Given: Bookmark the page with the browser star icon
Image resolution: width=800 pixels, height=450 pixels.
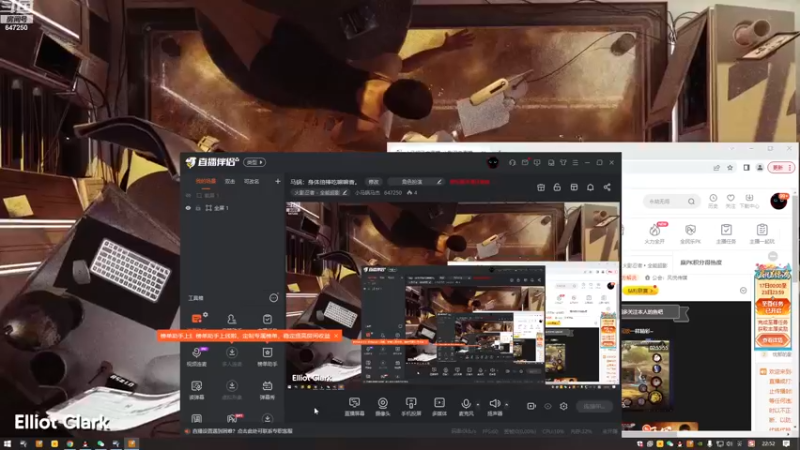Looking at the screenshot, I should (x=730, y=168).
